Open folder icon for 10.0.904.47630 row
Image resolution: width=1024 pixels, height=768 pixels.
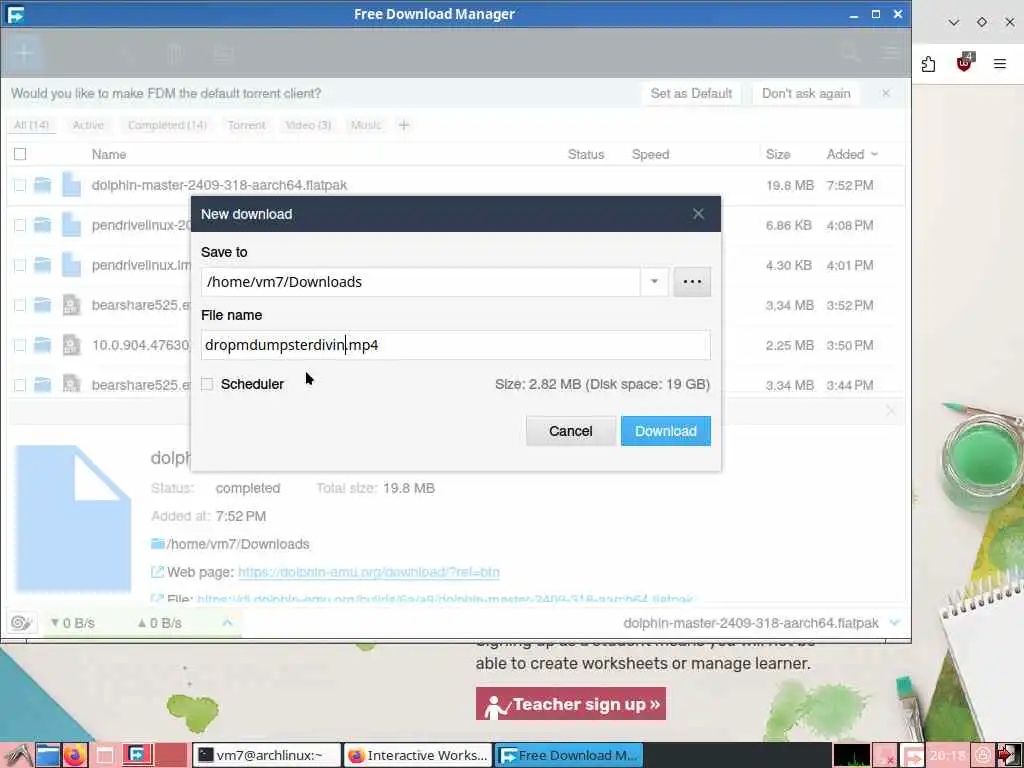(x=42, y=345)
